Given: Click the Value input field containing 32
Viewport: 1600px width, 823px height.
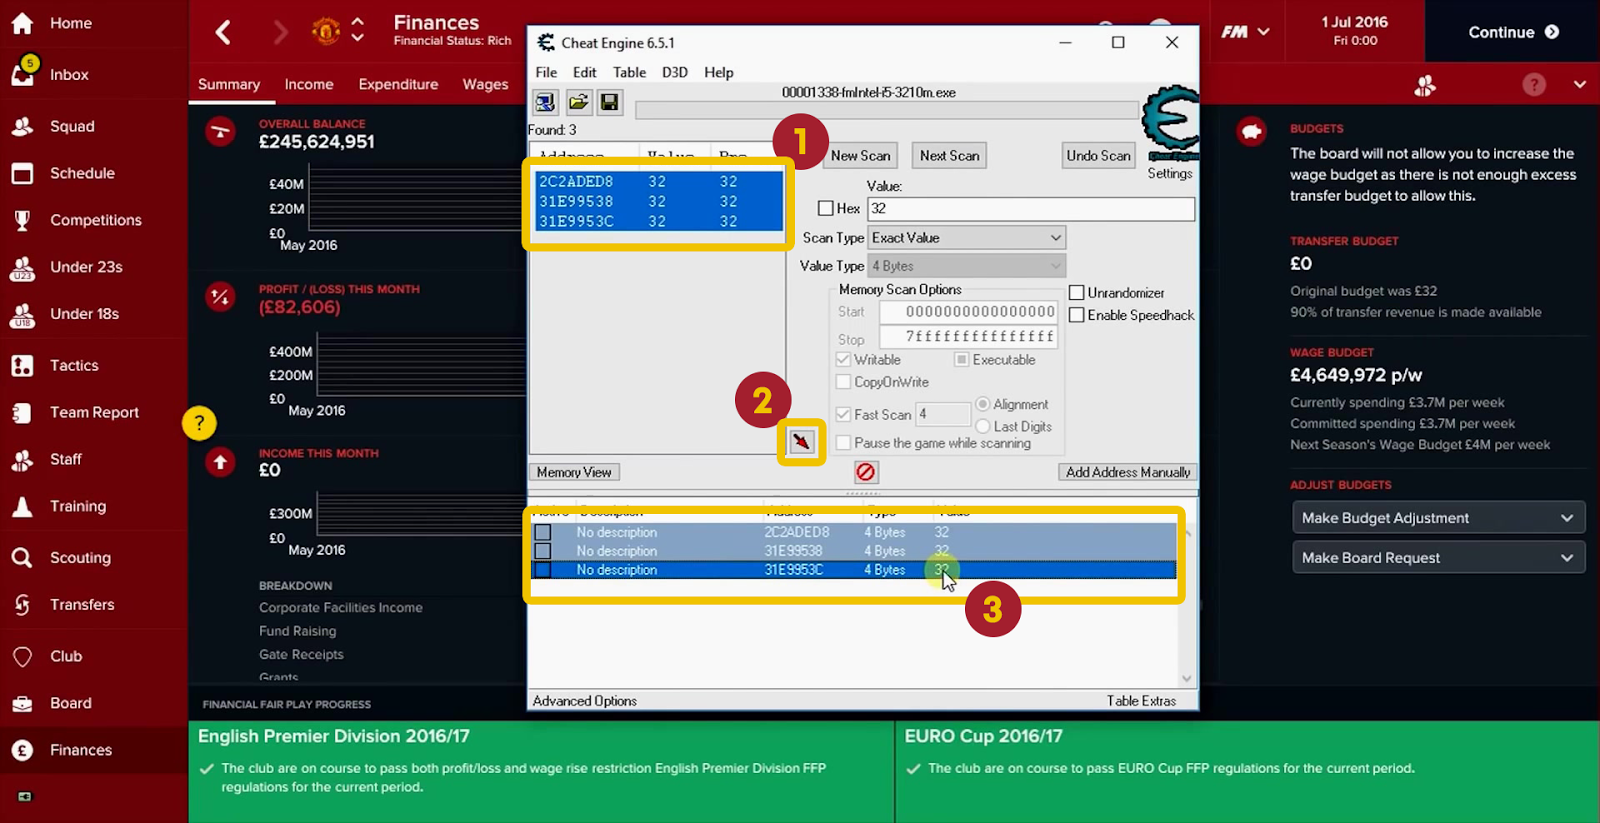Looking at the screenshot, I should point(1031,208).
